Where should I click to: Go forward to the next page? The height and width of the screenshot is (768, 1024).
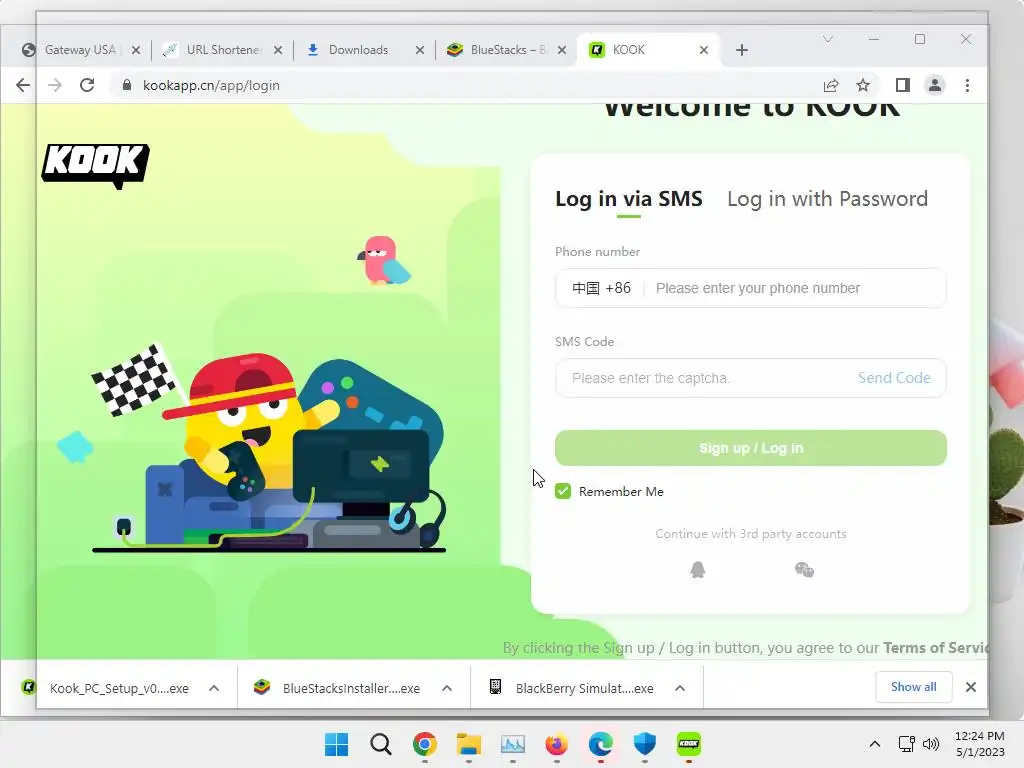55,86
